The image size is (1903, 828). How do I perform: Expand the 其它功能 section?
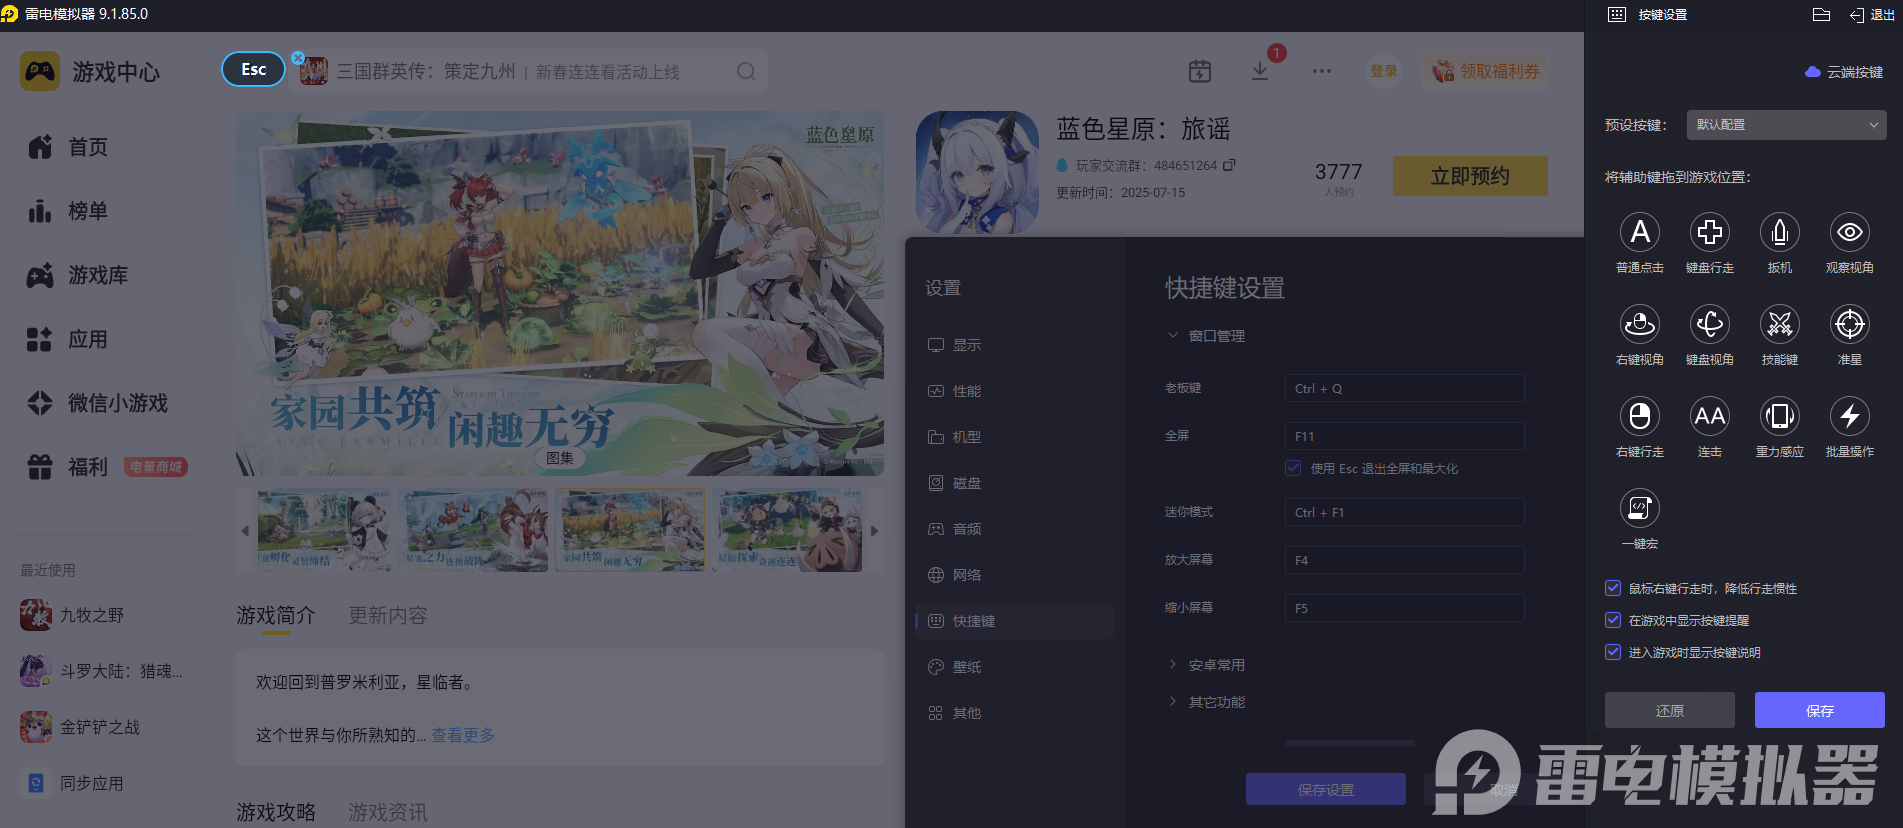1173,702
